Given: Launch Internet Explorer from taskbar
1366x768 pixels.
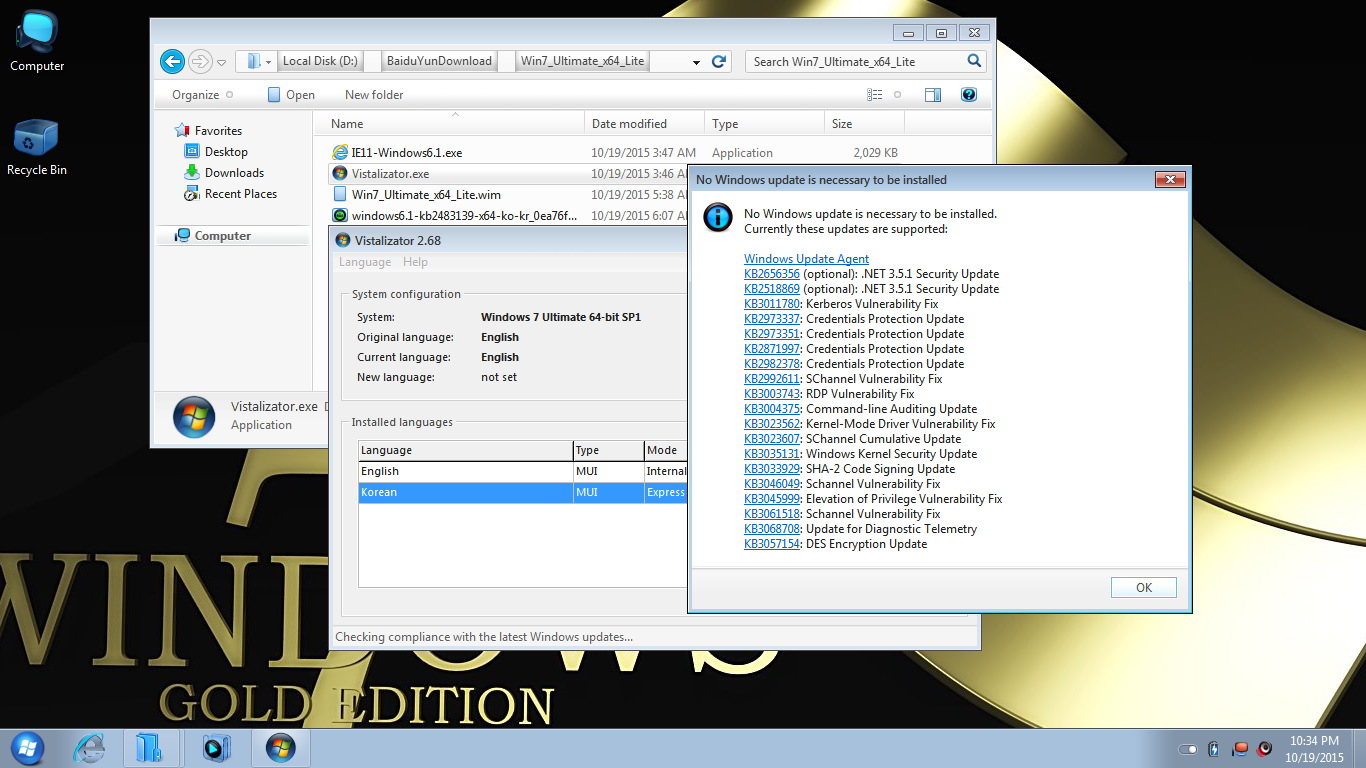Looking at the screenshot, I should tap(91, 747).
